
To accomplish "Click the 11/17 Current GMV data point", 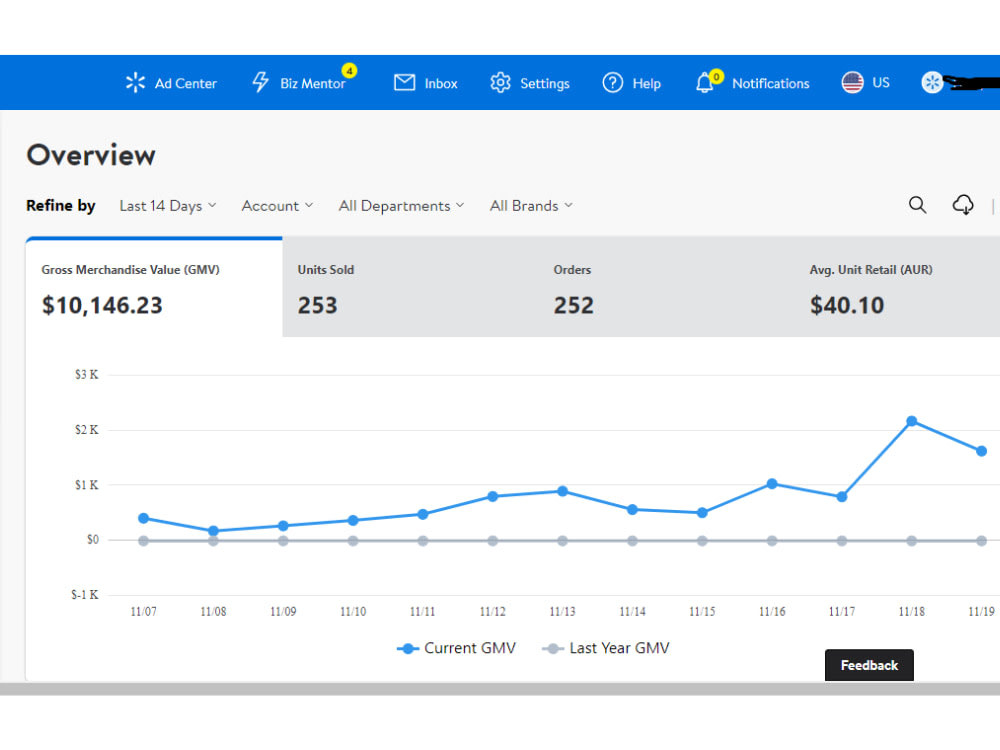I will [x=842, y=496].
